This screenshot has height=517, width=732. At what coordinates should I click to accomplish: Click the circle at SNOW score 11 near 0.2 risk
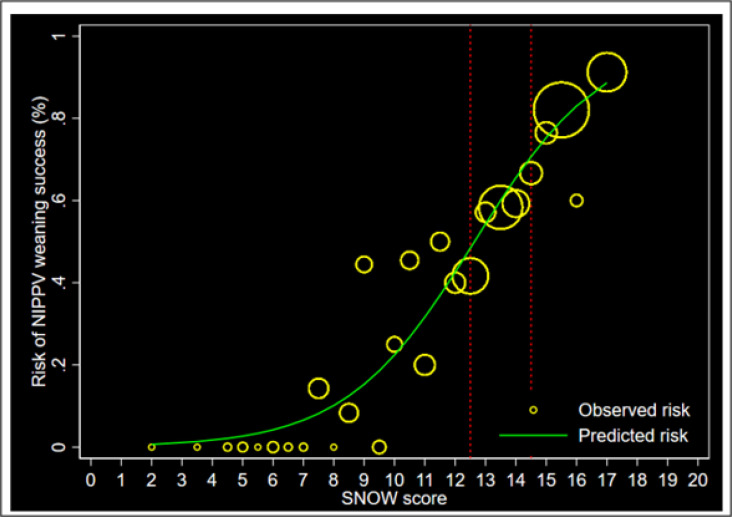(x=425, y=365)
